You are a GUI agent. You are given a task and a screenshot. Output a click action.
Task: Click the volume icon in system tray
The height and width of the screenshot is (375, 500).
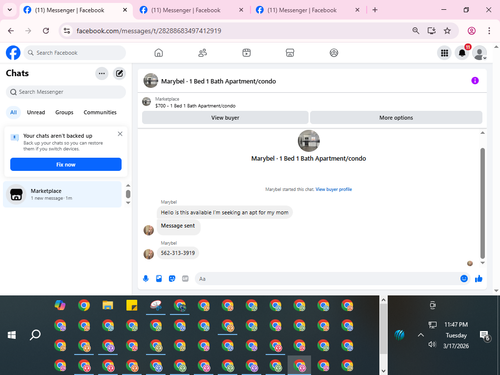pos(432,344)
